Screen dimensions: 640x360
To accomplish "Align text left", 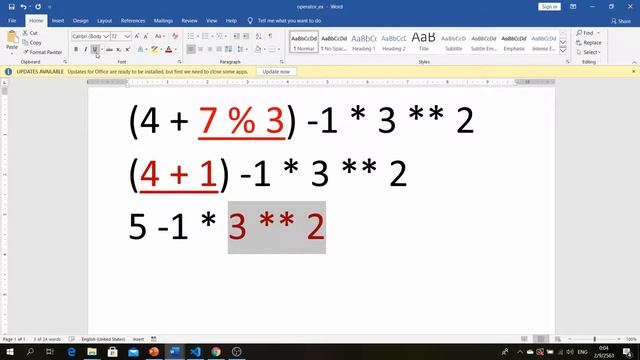I will [191, 49].
